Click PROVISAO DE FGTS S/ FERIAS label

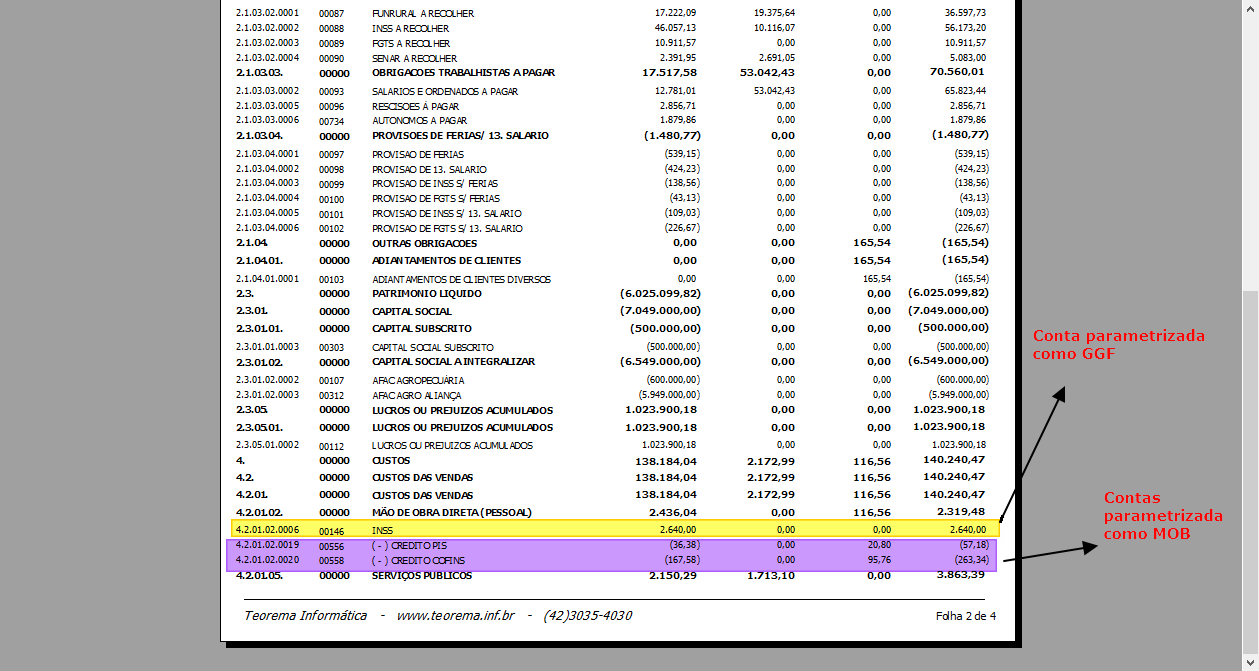click(x=436, y=199)
